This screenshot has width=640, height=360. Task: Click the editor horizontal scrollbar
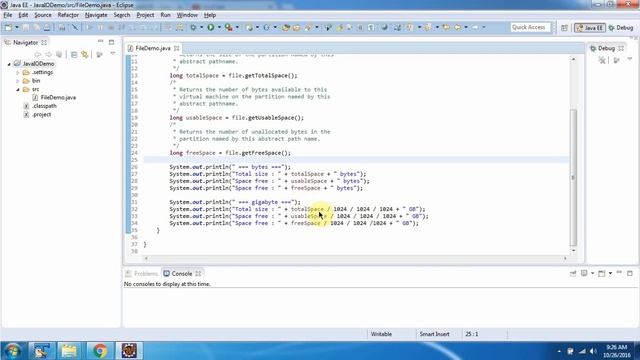pos(356,258)
